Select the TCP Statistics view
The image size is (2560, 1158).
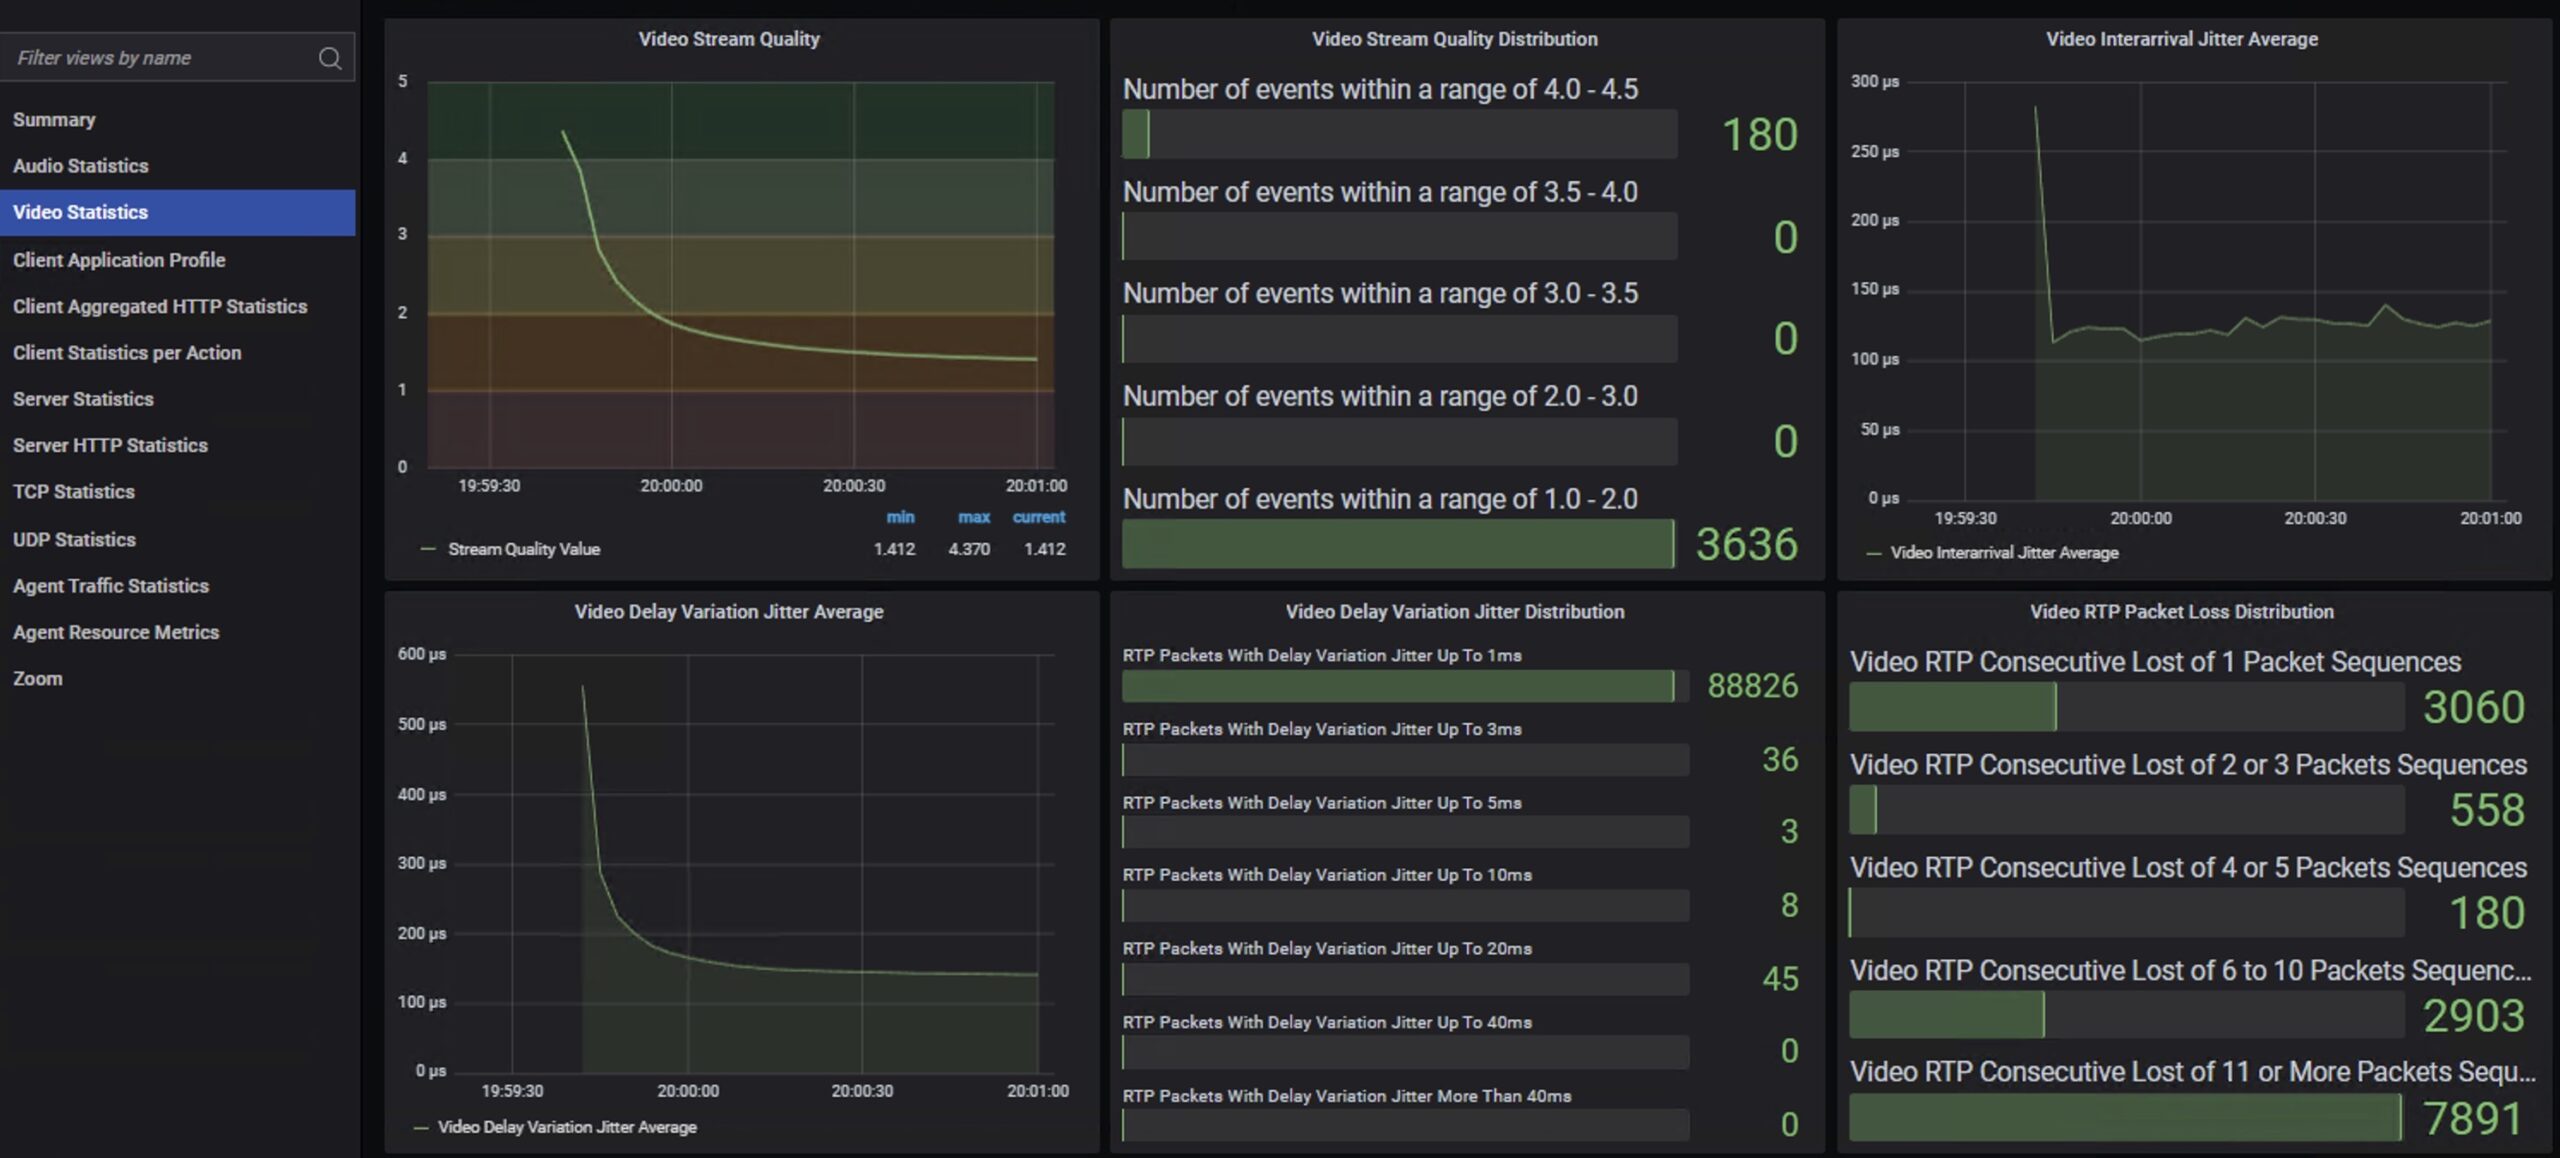tap(73, 492)
